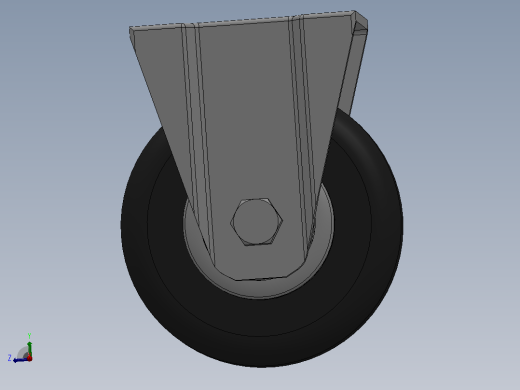Select the hex bolt head on the bracket
520x390 pixels.
(x=256, y=222)
